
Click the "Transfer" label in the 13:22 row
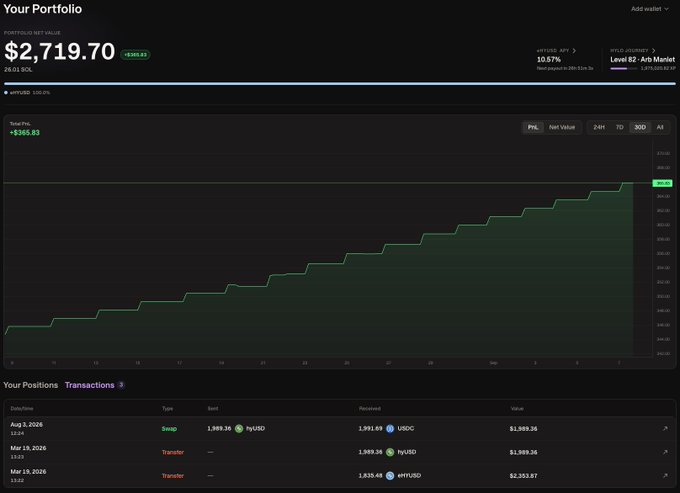(173, 476)
